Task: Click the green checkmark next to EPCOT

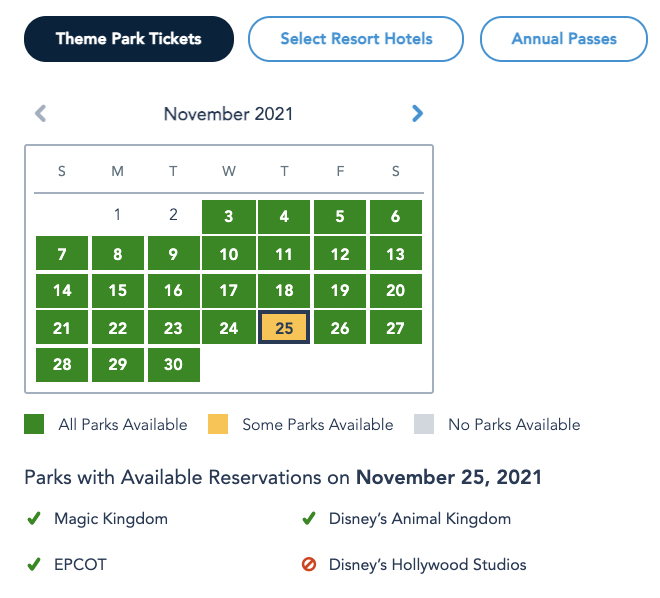Action: click(x=34, y=564)
